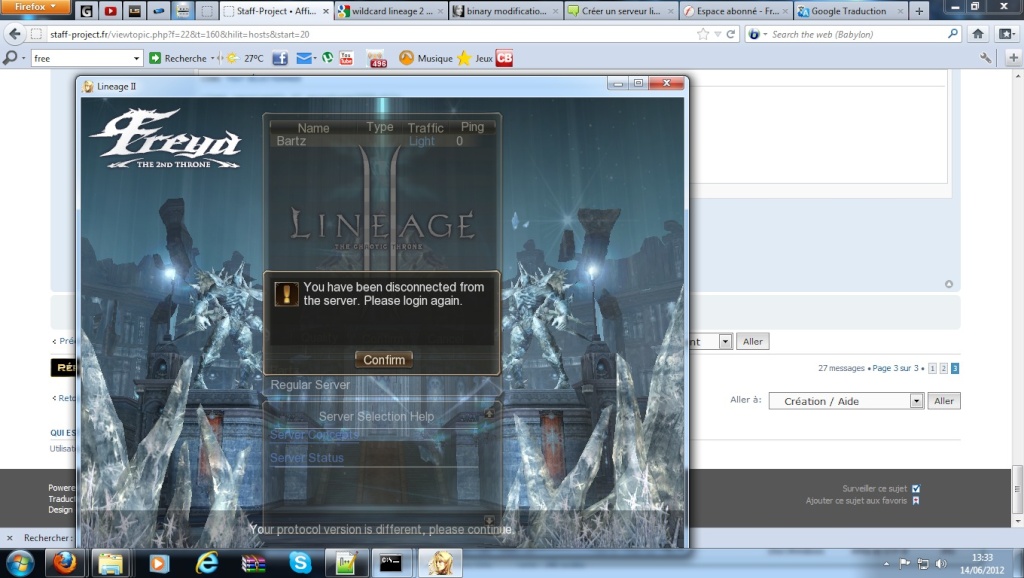
Task: Open the pinned YouTube tab
Action: [x=110, y=11]
